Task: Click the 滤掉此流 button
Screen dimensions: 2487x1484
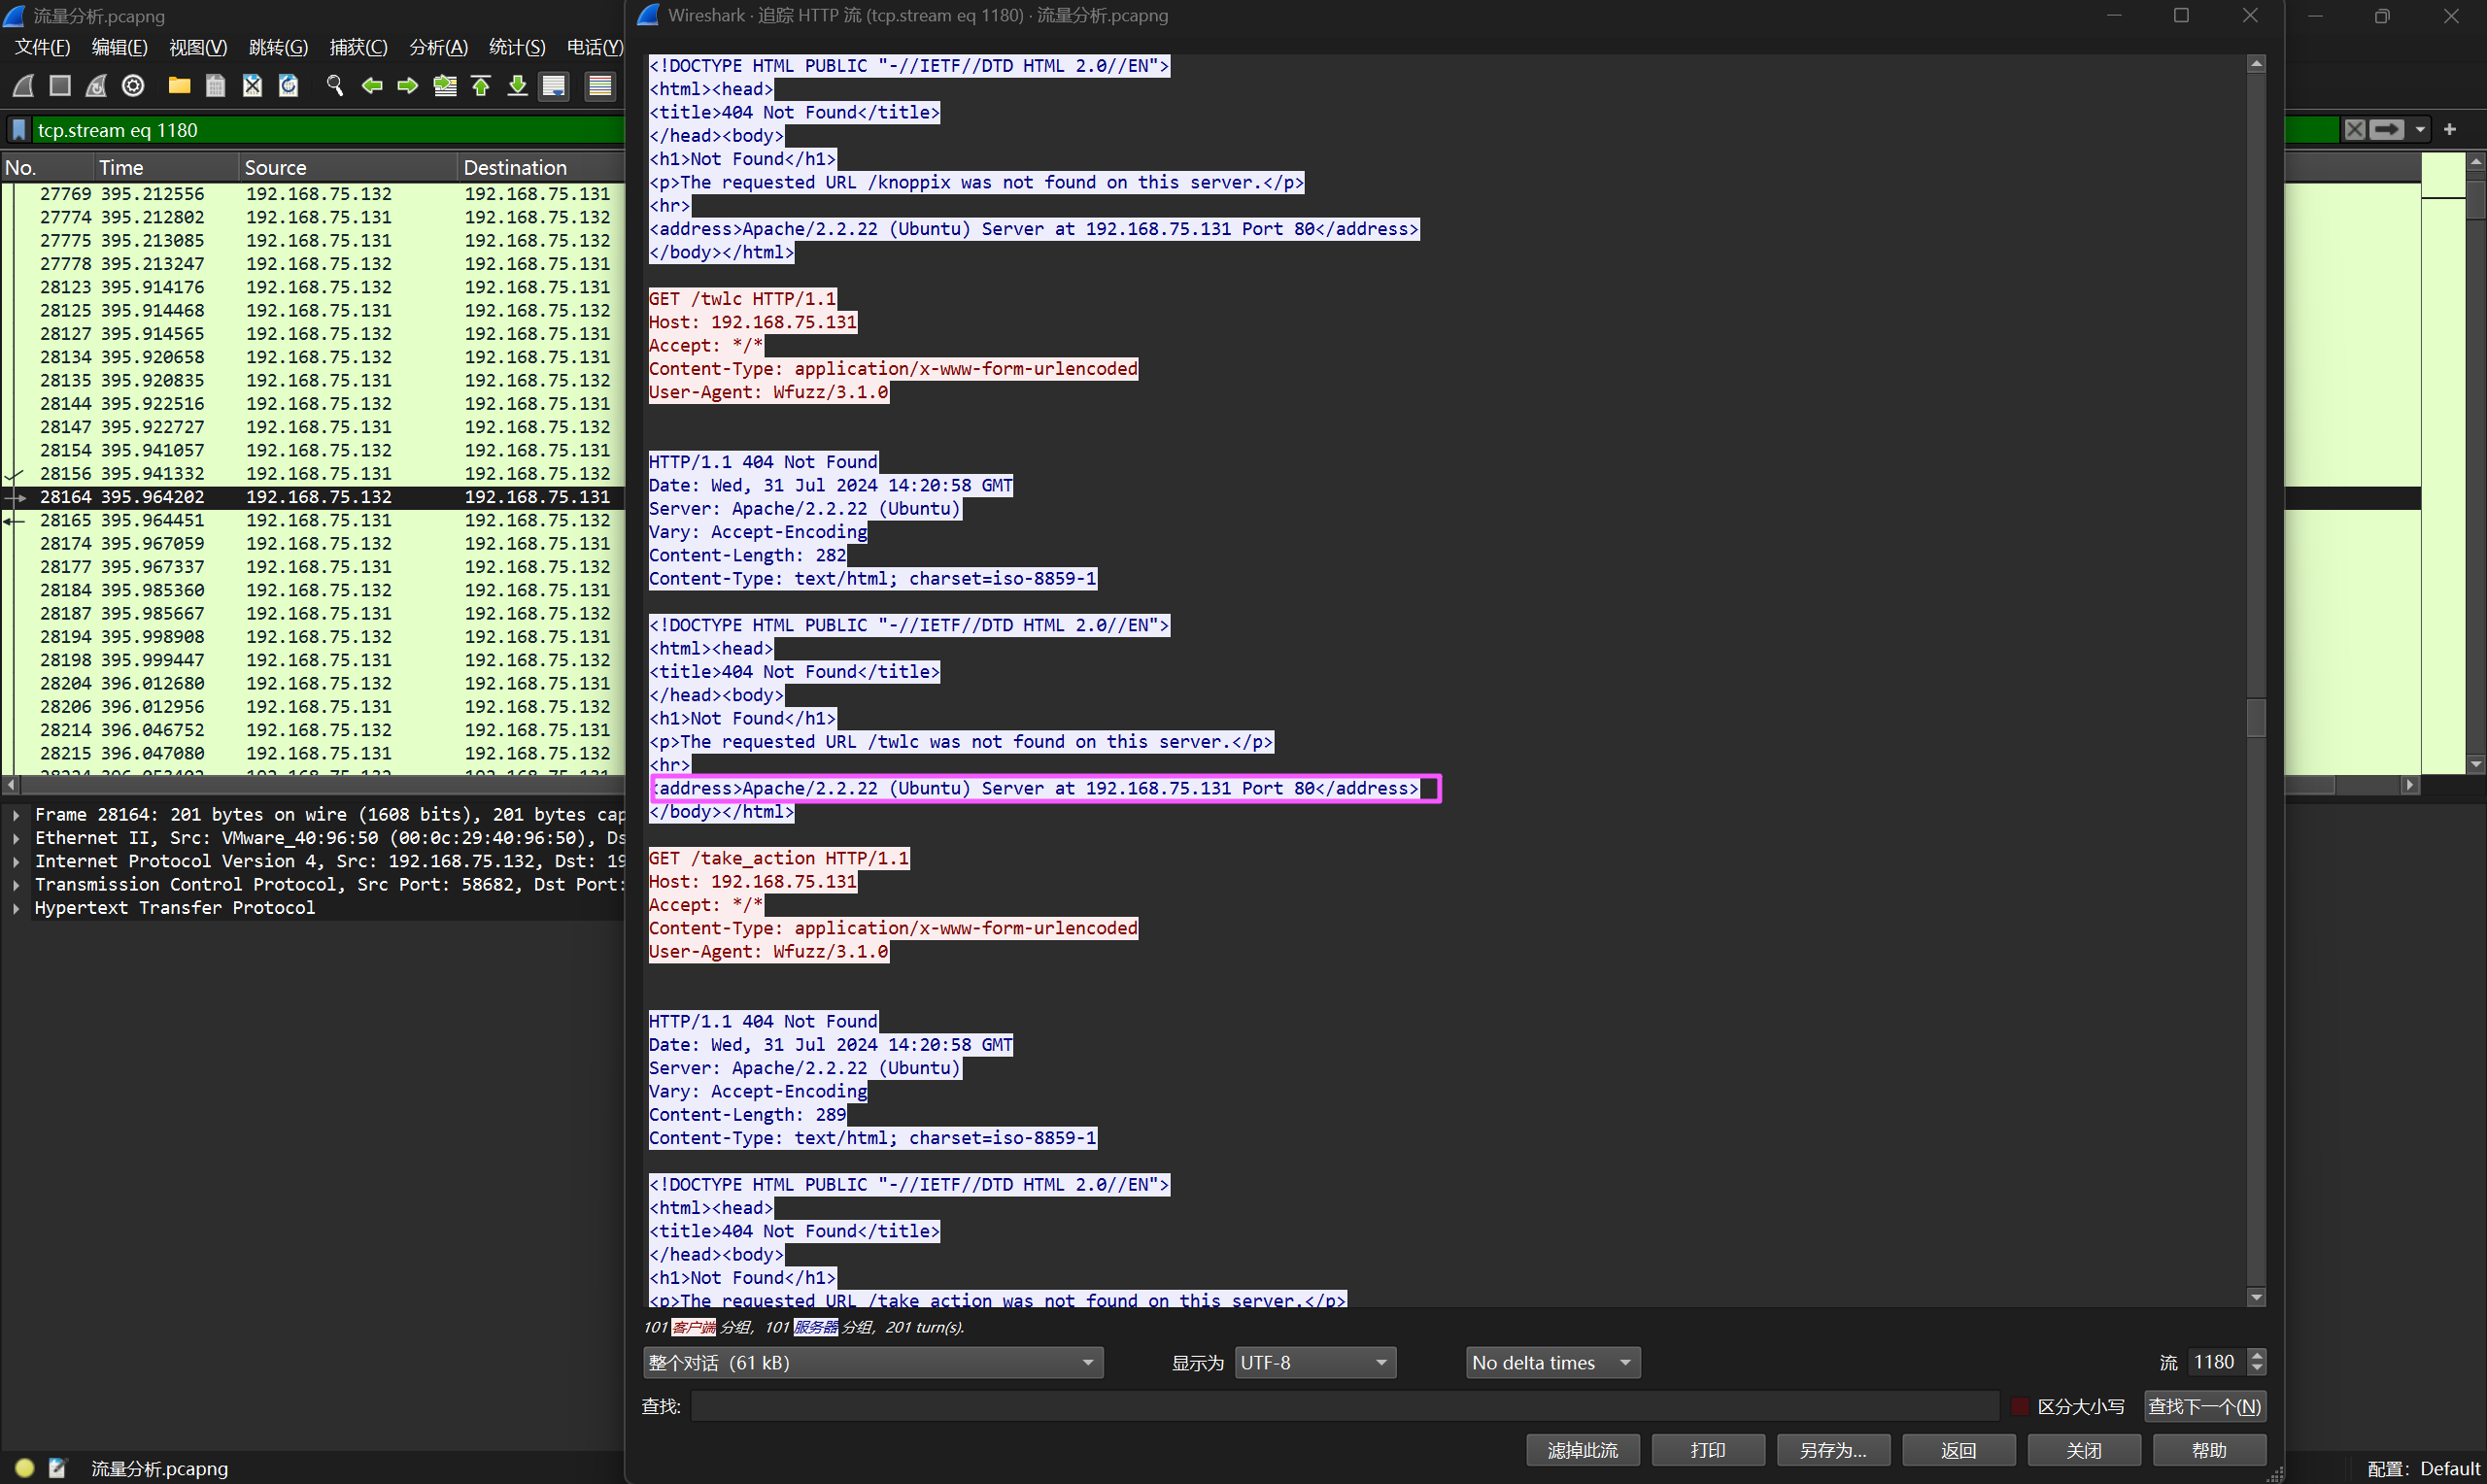Action: click(x=1583, y=1450)
